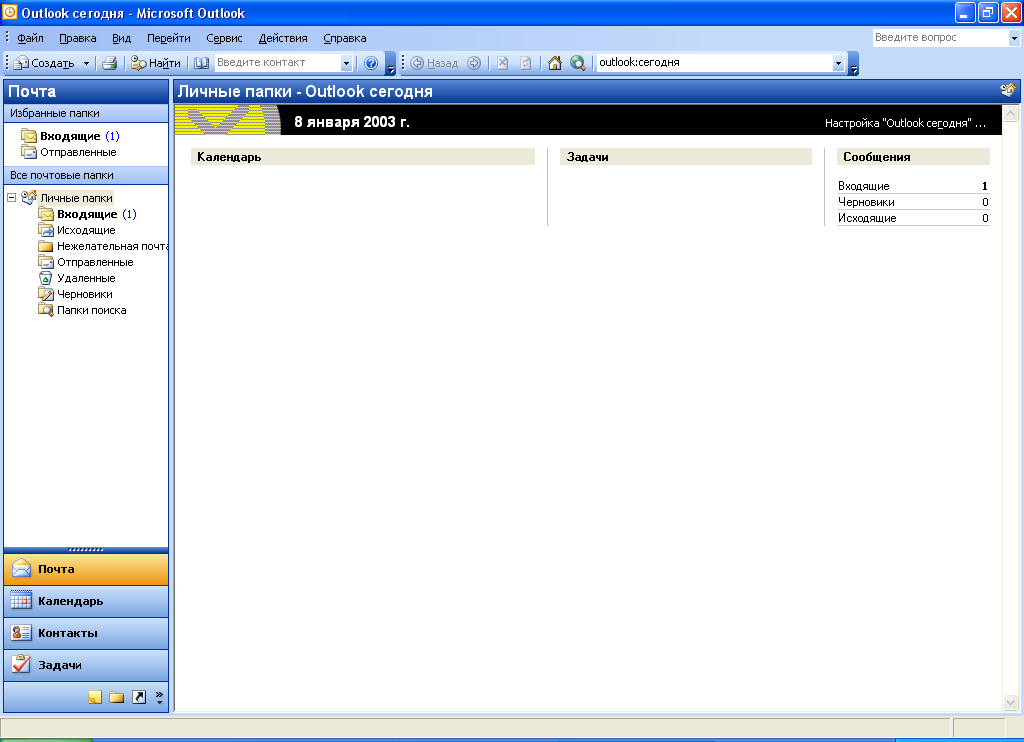Click the Back arrow icon

click(x=417, y=63)
